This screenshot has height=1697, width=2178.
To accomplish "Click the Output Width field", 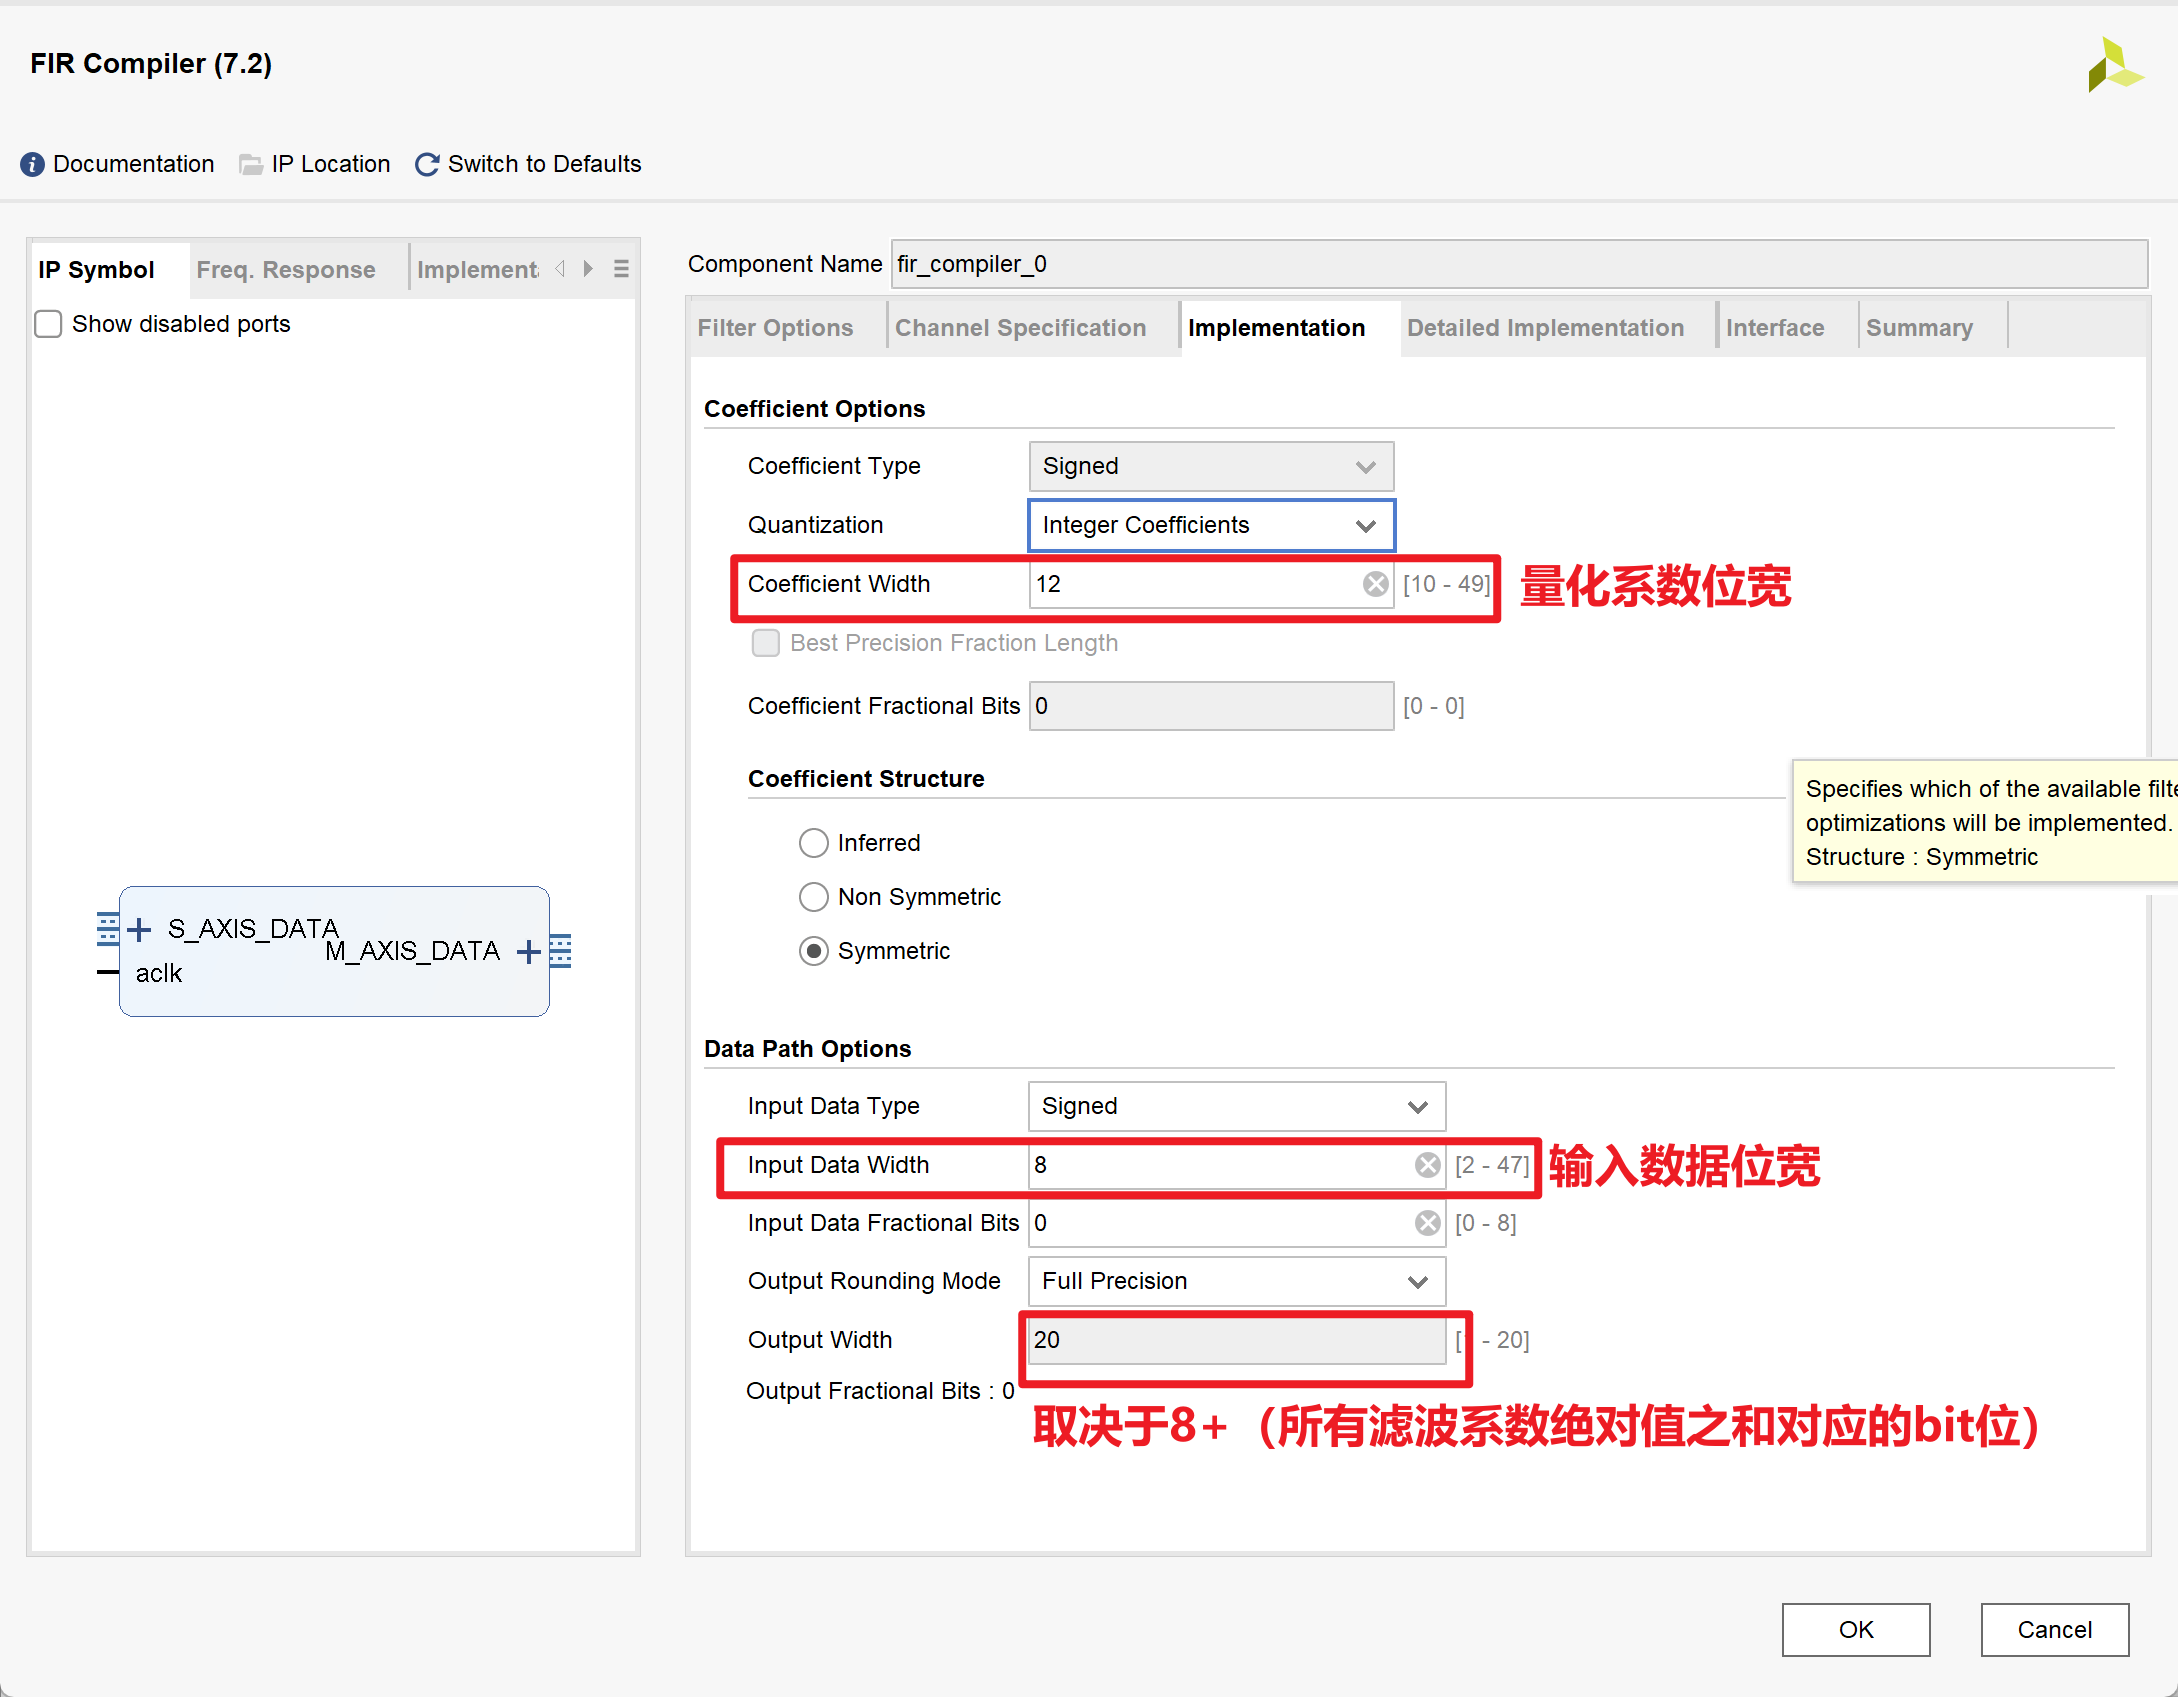I will tap(1237, 1340).
